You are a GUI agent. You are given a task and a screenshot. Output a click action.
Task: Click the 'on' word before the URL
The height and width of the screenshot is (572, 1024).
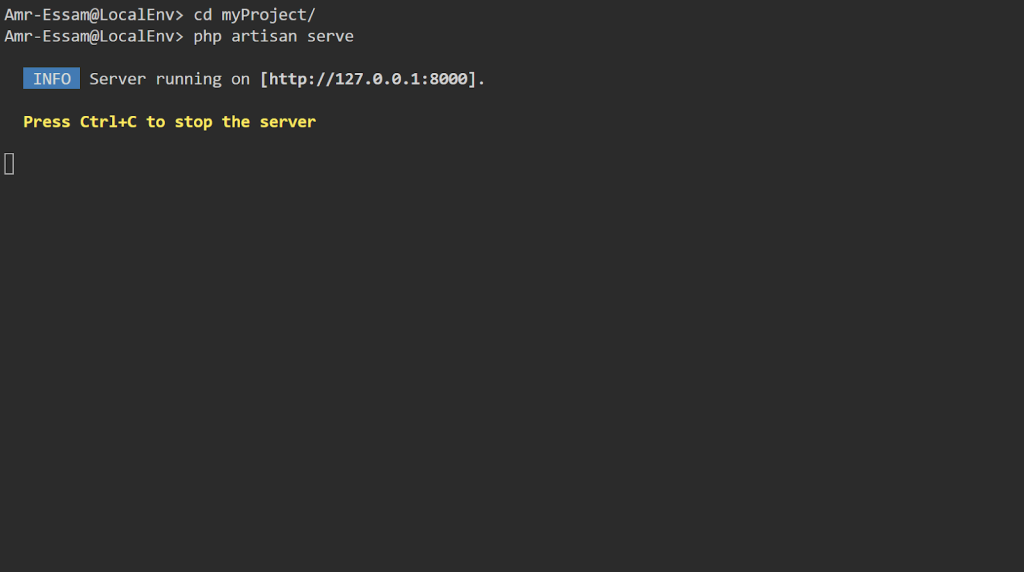click(240, 79)
